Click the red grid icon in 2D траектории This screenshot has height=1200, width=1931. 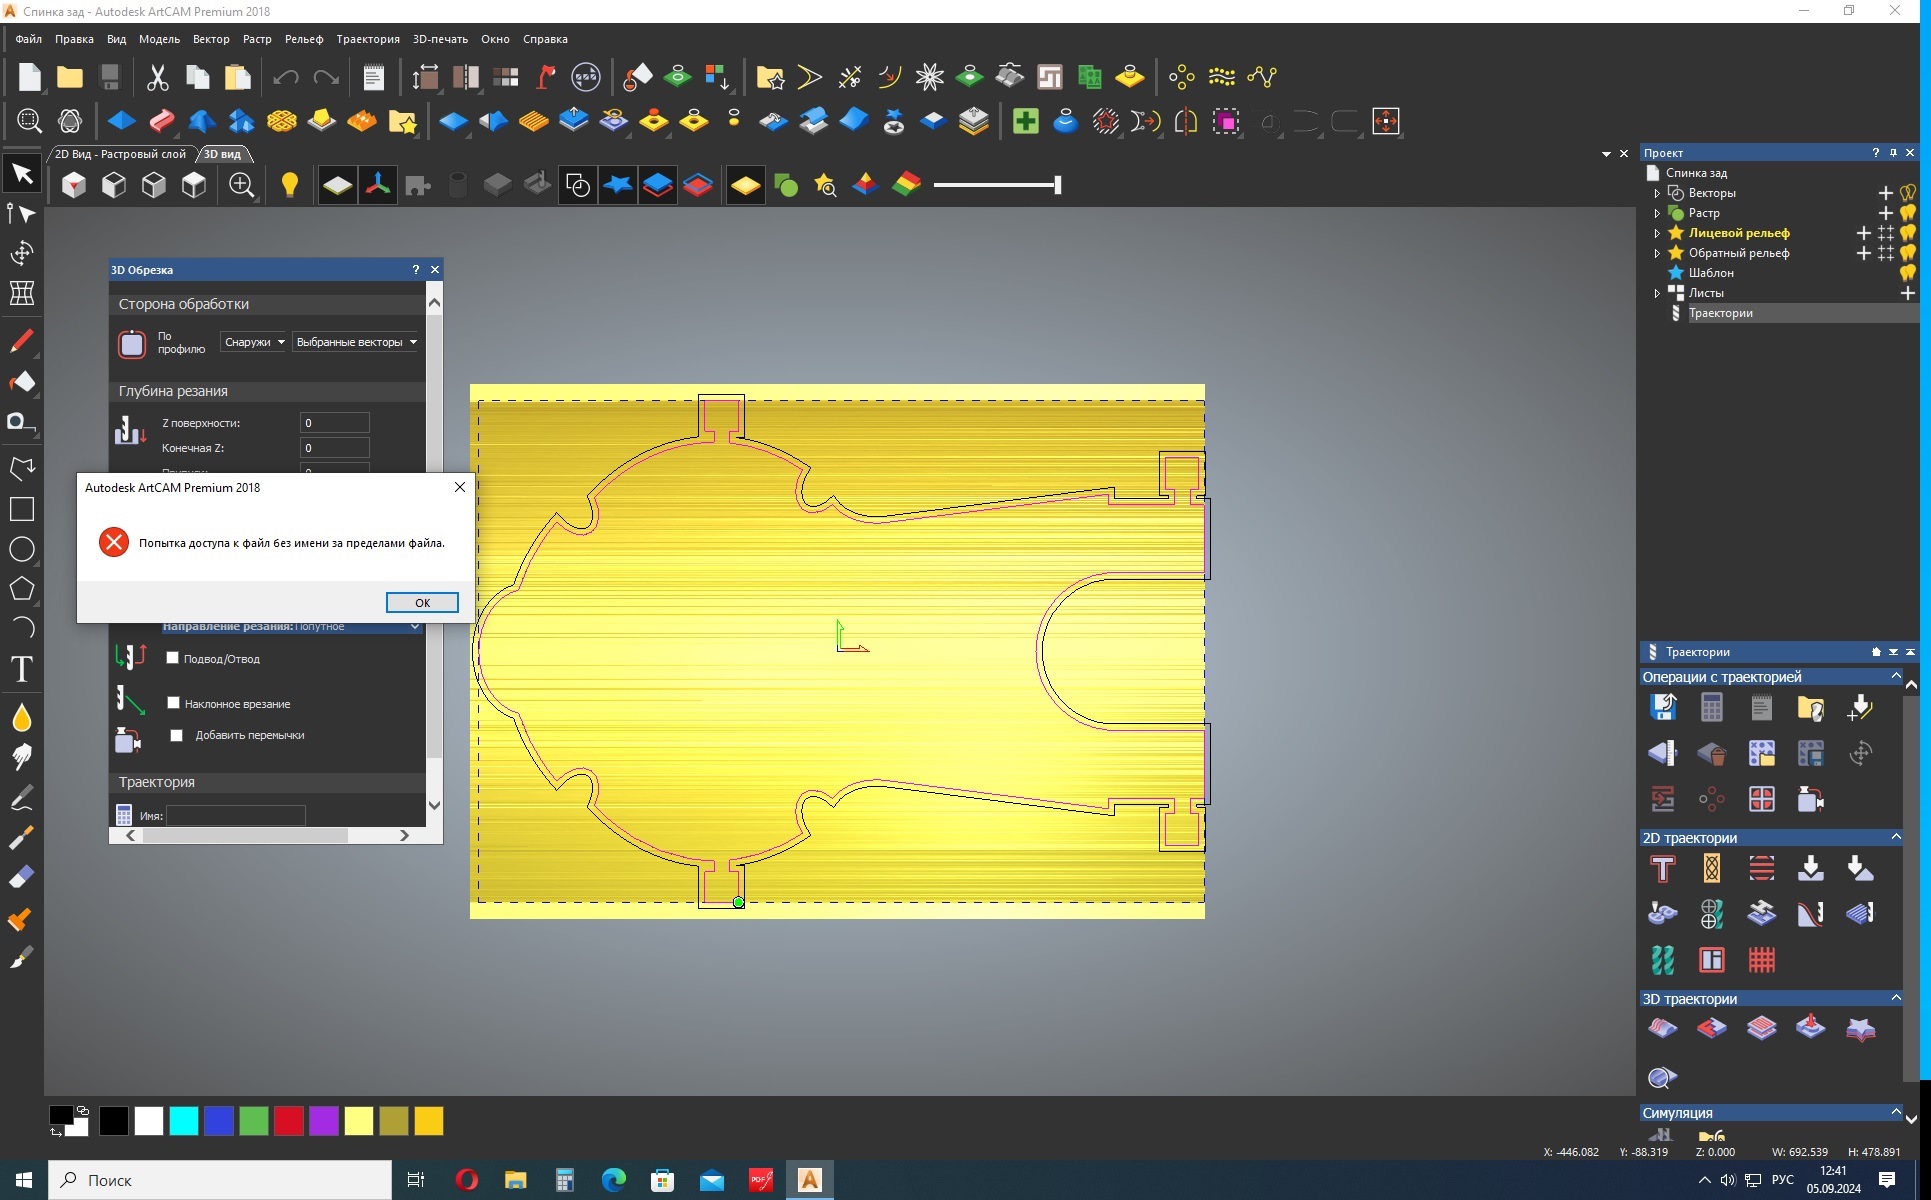point(1762,960)
